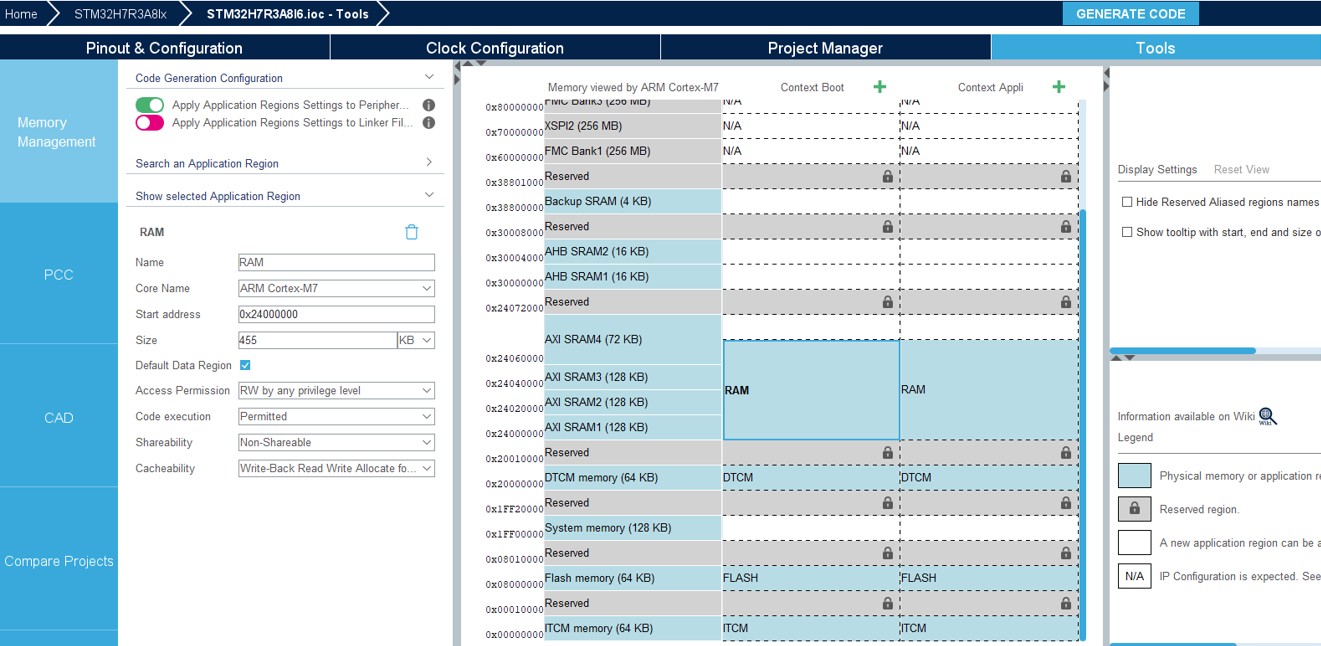
Task: Open the Cacheability dropdown
Action: (x=336, y=468)
